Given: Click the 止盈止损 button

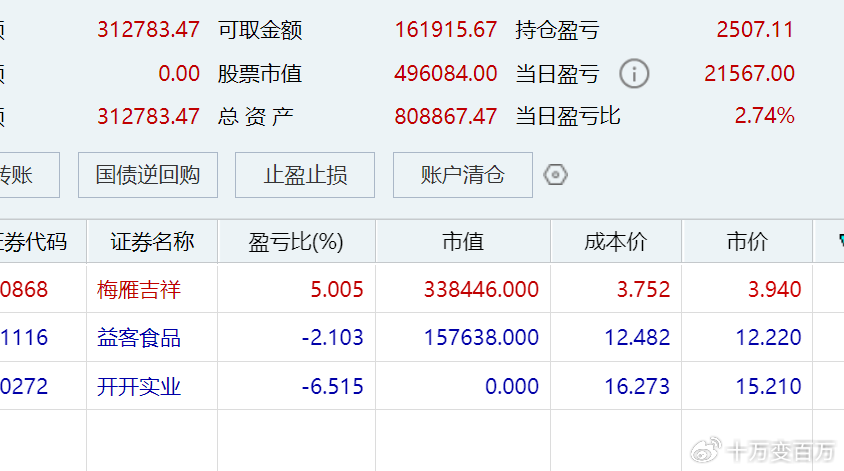Looking at the screenshot, I should pyautogui.click(x=305, y=175).
